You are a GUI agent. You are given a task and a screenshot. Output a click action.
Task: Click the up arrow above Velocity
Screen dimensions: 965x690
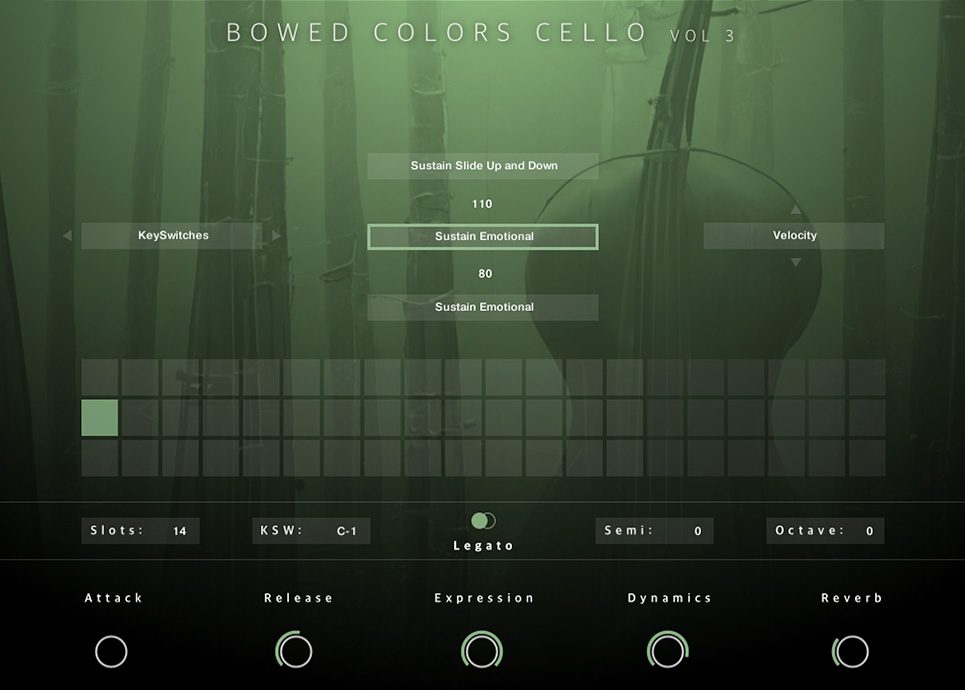795,211
